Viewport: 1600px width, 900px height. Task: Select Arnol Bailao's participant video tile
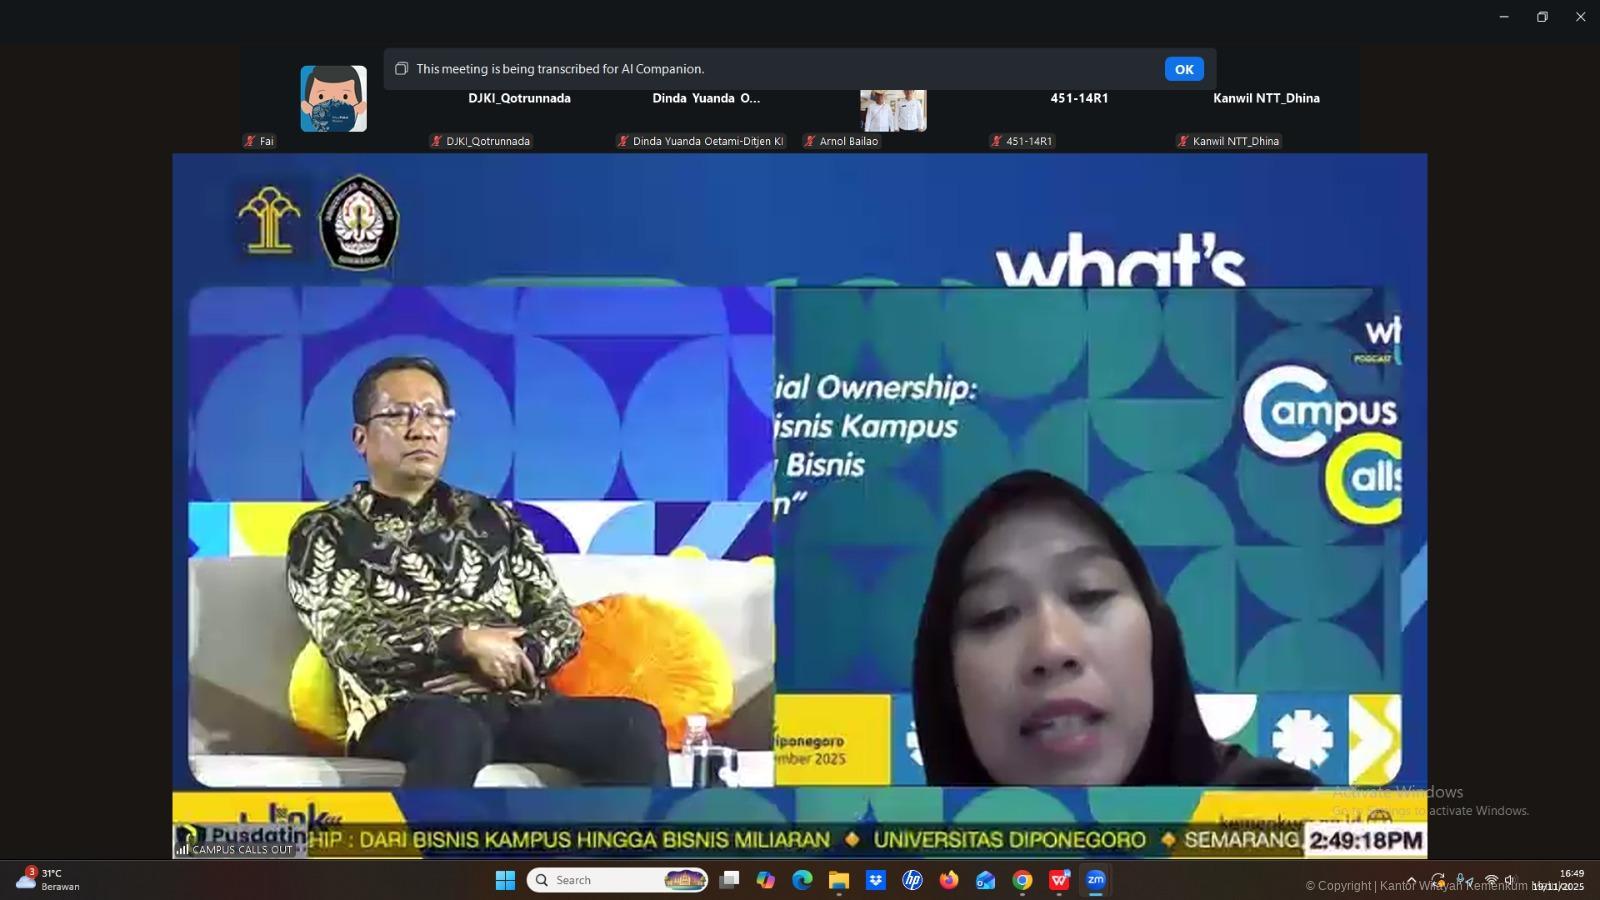(x=893, y=110)
